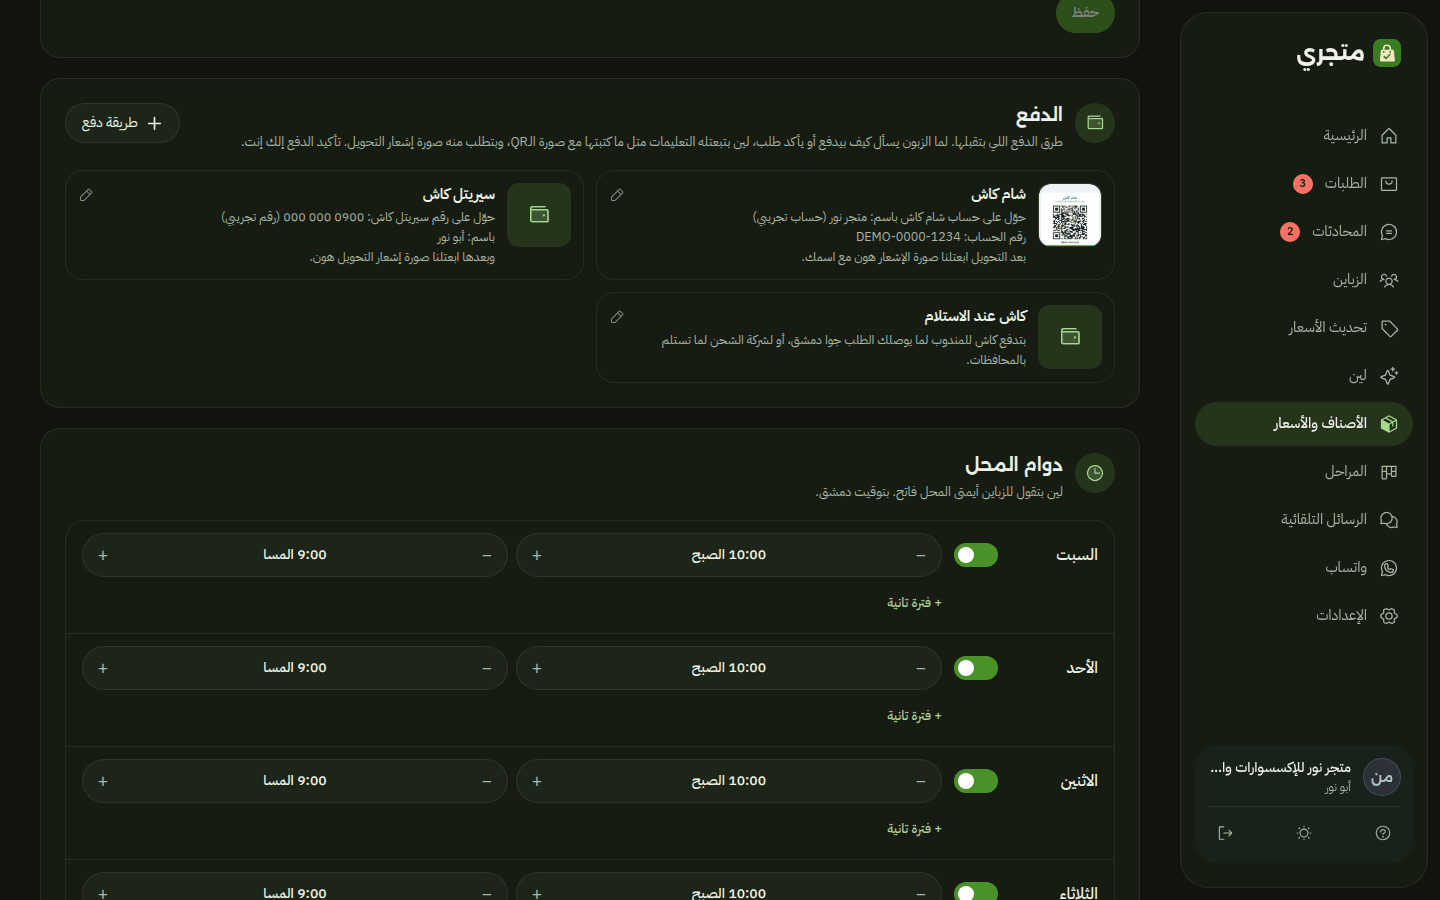Screen dimensions: 1440x900
Task: Open the orders icon beside الطلبات
Action: point(1389,184)
